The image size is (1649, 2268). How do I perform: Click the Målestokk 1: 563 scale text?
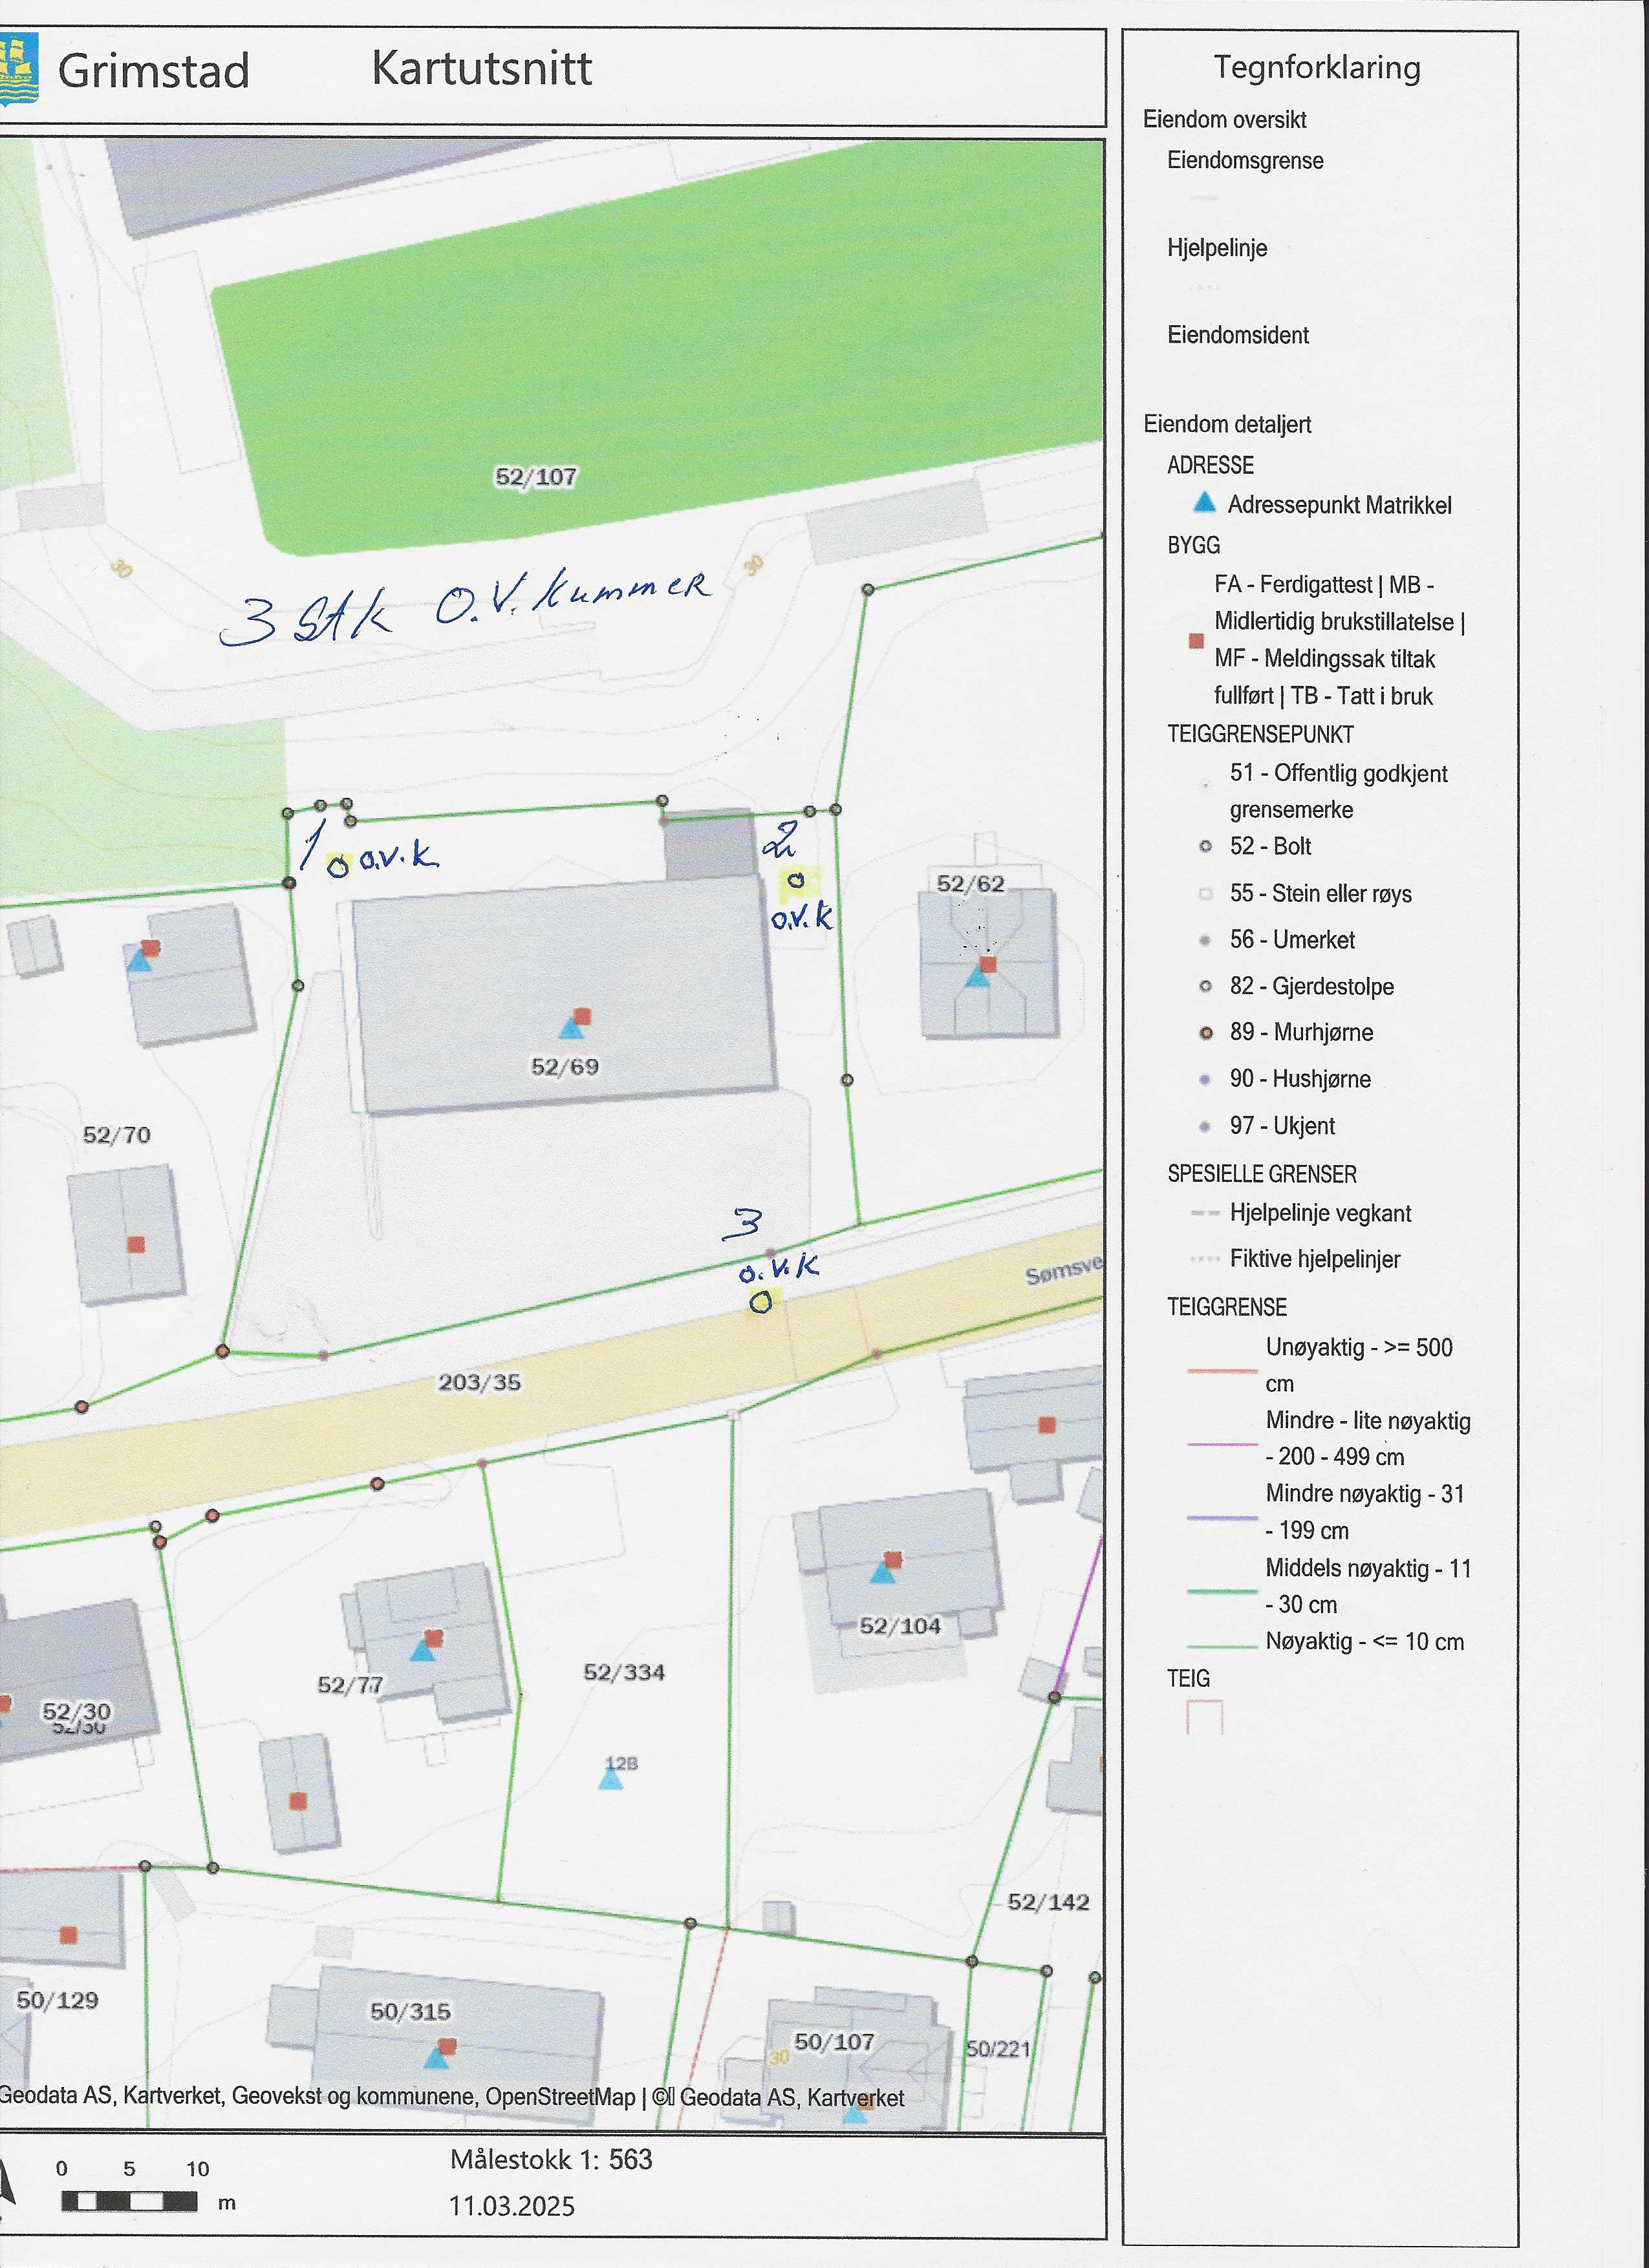(551, 2159)
